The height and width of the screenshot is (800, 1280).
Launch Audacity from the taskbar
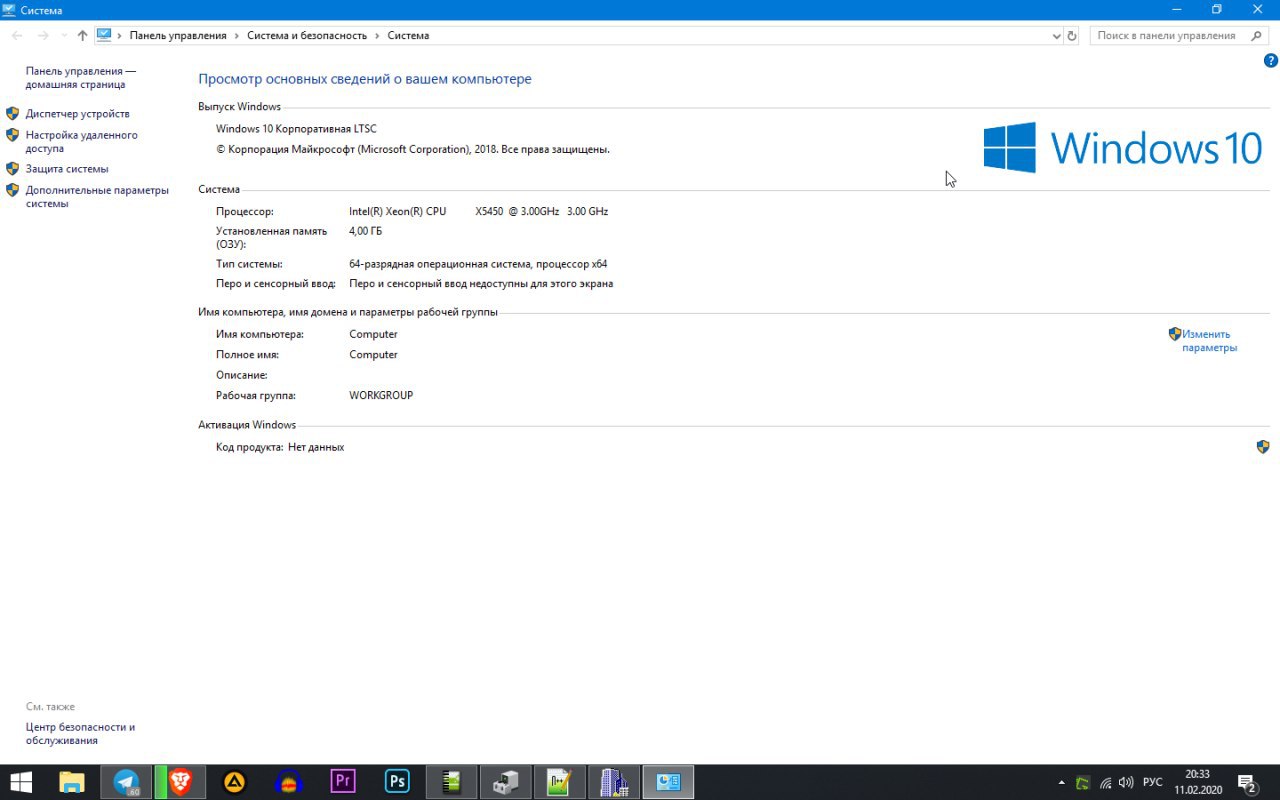point(289,781)
